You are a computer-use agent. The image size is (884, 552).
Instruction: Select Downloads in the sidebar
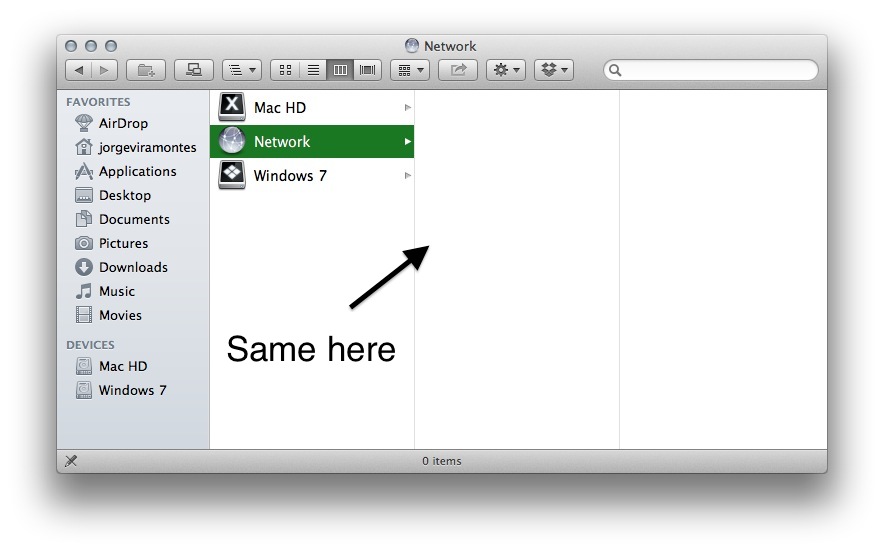133,267
